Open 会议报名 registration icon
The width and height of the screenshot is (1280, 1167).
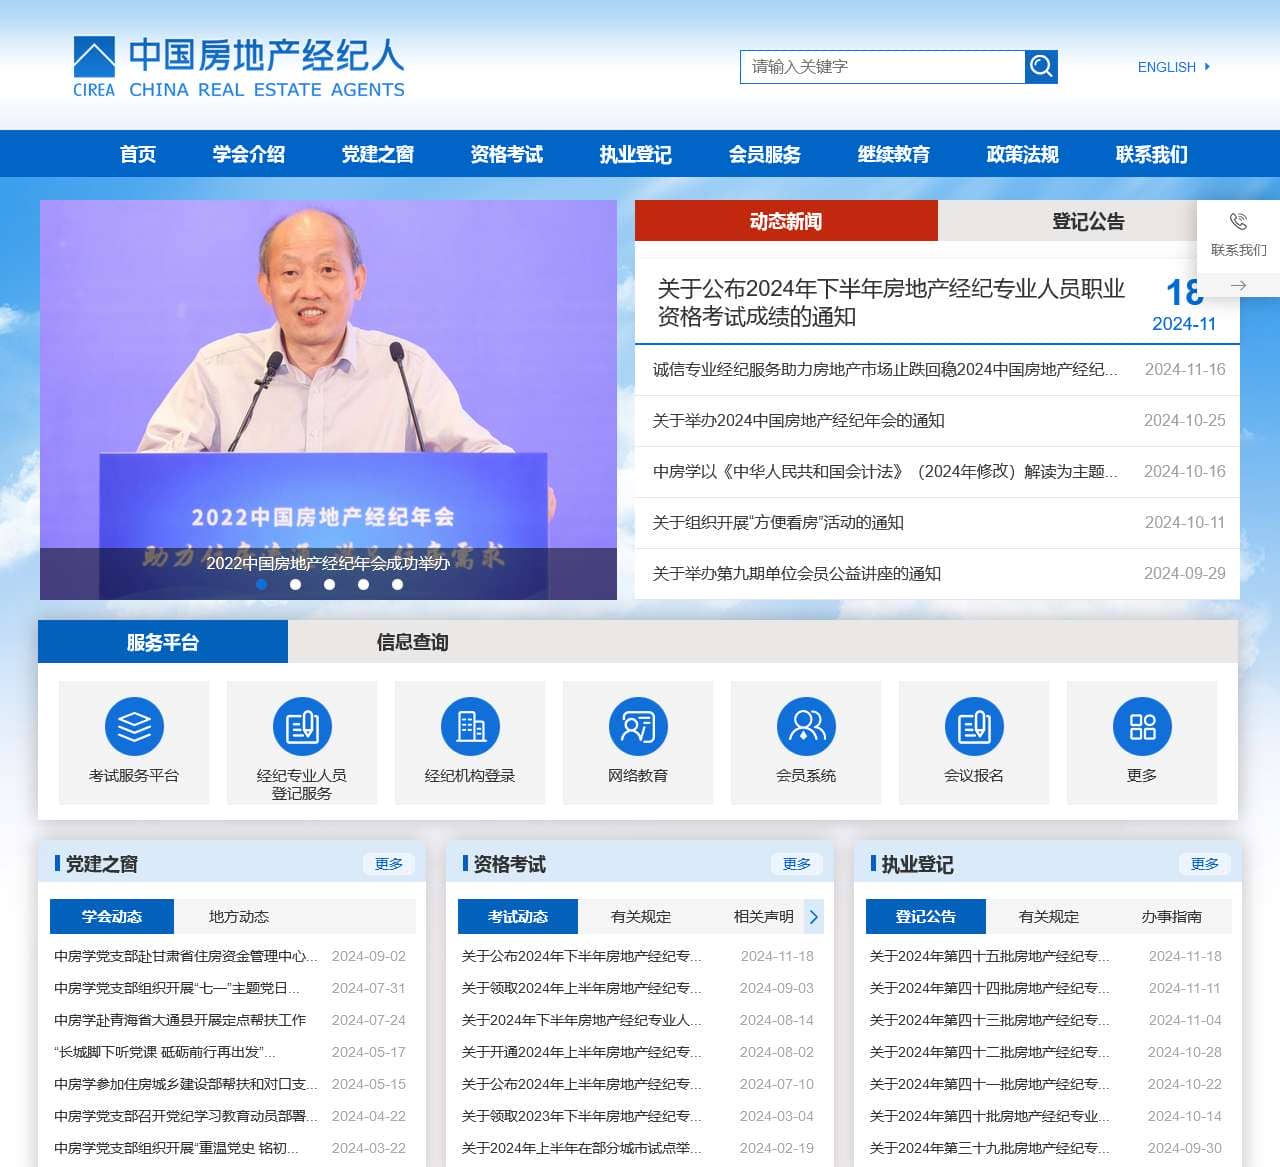(974, 726)
